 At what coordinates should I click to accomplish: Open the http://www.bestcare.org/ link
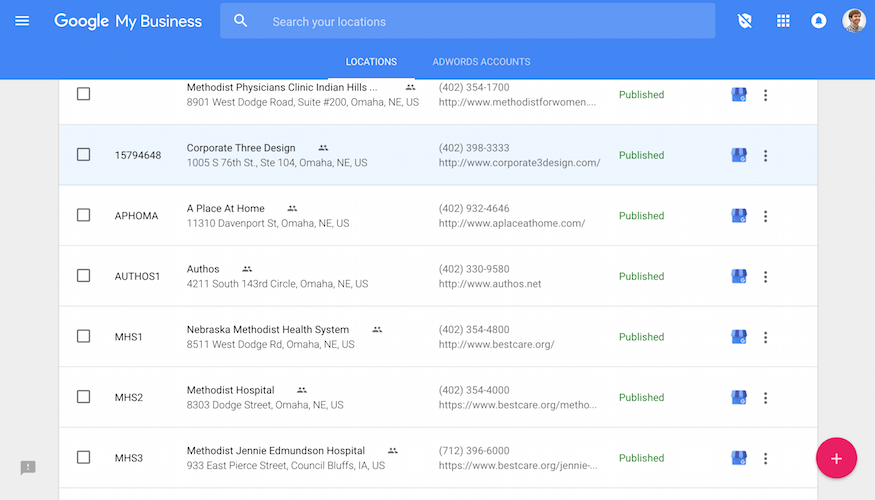point(497,344)
